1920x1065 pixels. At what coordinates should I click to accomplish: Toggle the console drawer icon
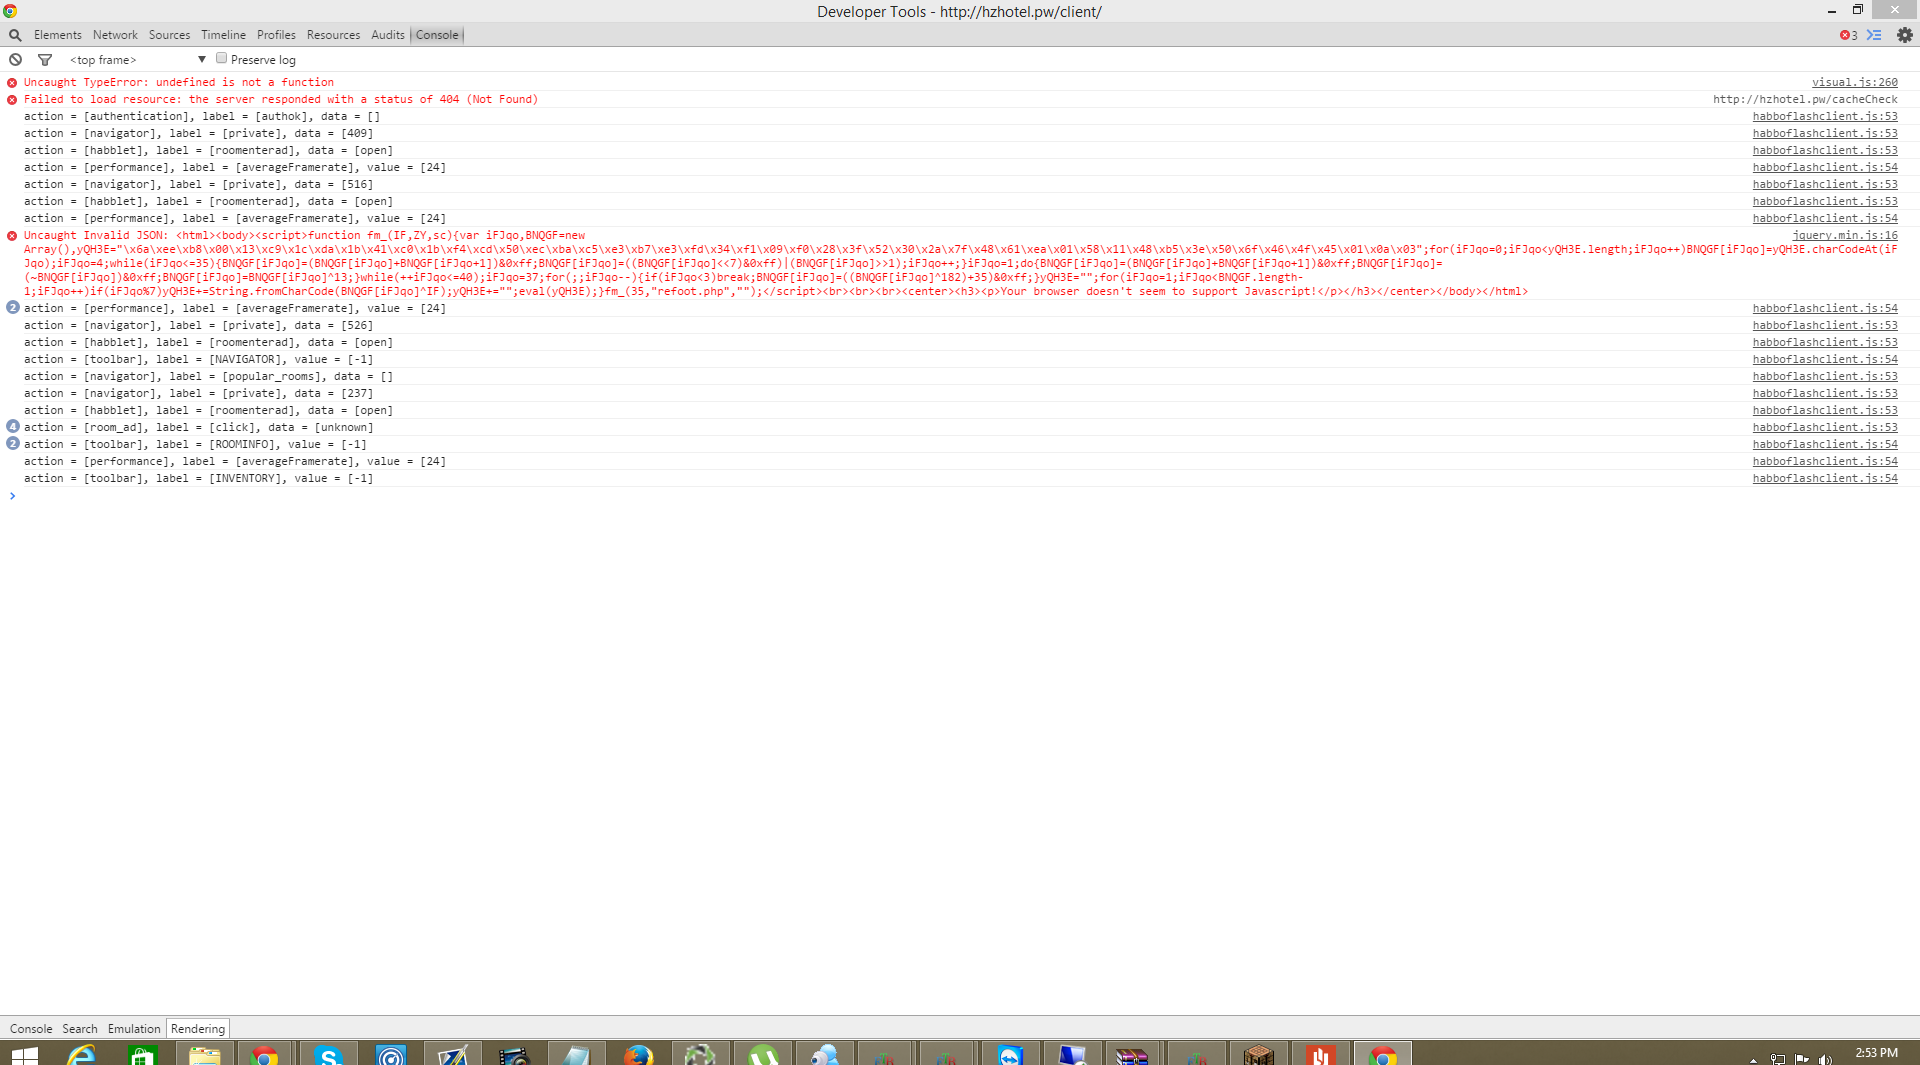coord(1874,35)
